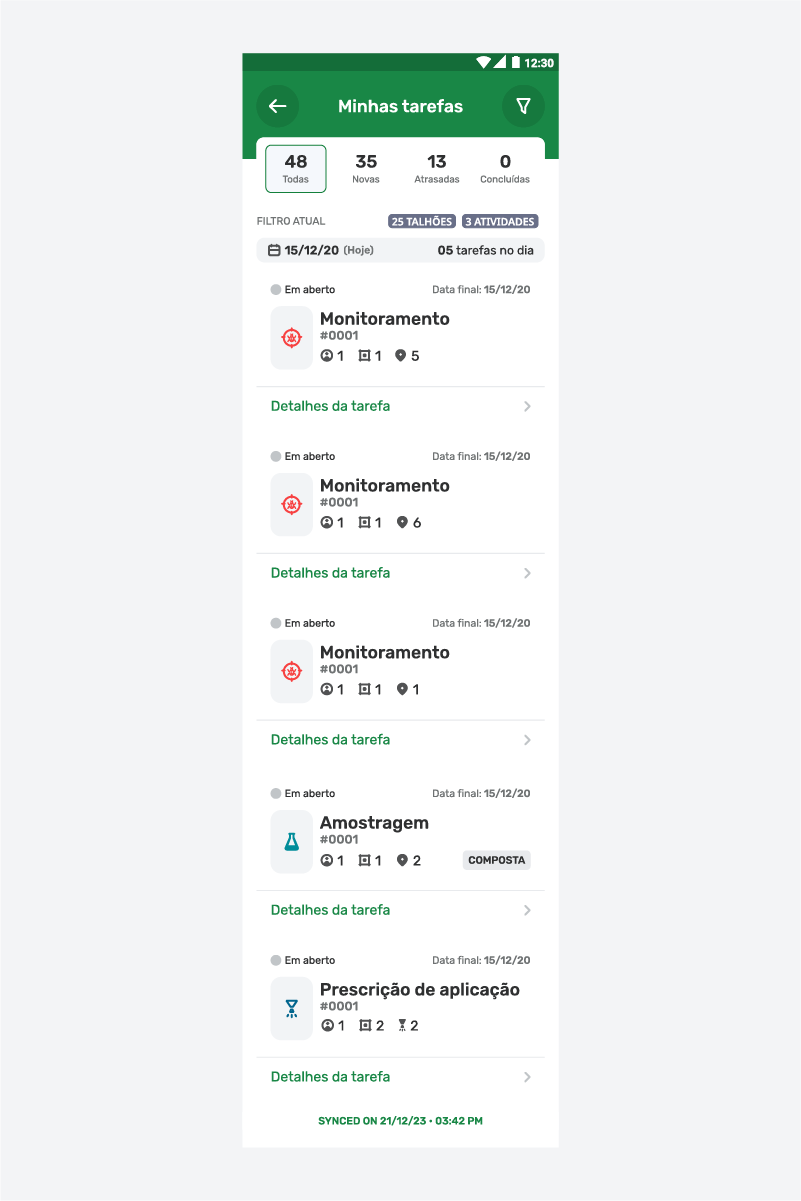Tap the second Monitoramento target icon

pyautogui.click(x=292, y=505)
